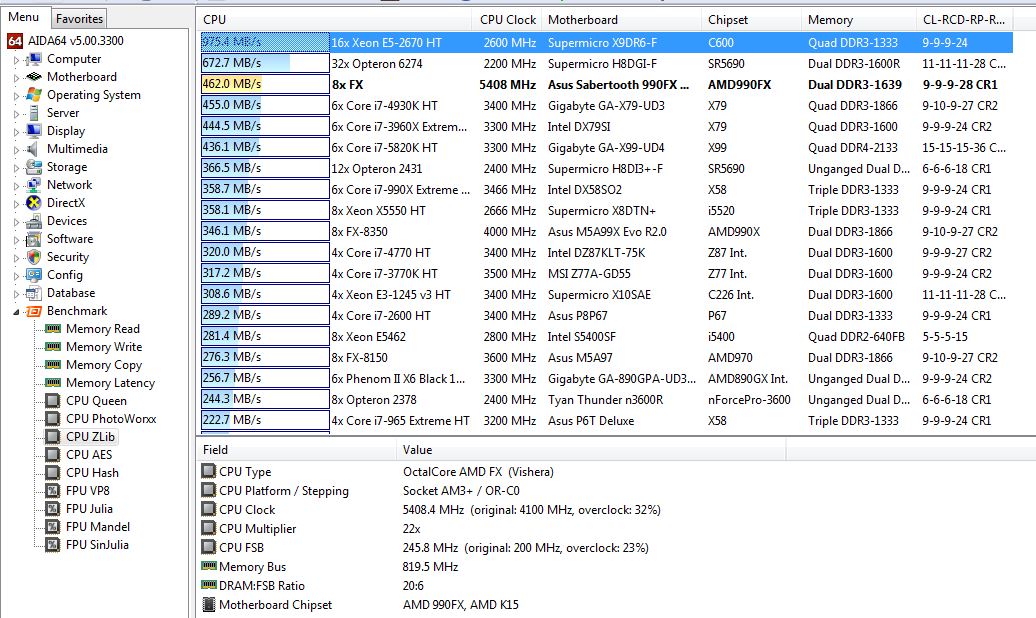Screen dimensions: 1036x618
Task: Open the CPU AES benchmark
Action: click(89, 455)
